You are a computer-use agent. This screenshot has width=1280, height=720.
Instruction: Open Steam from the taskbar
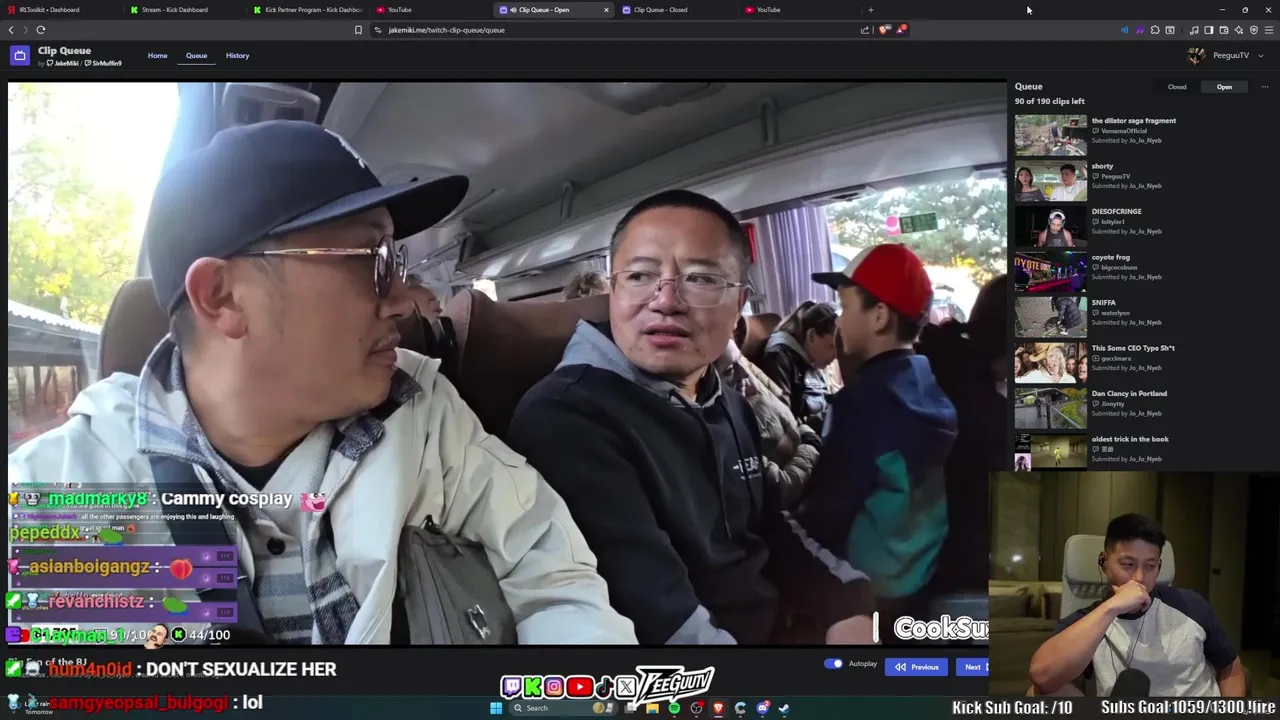[784, 708]
